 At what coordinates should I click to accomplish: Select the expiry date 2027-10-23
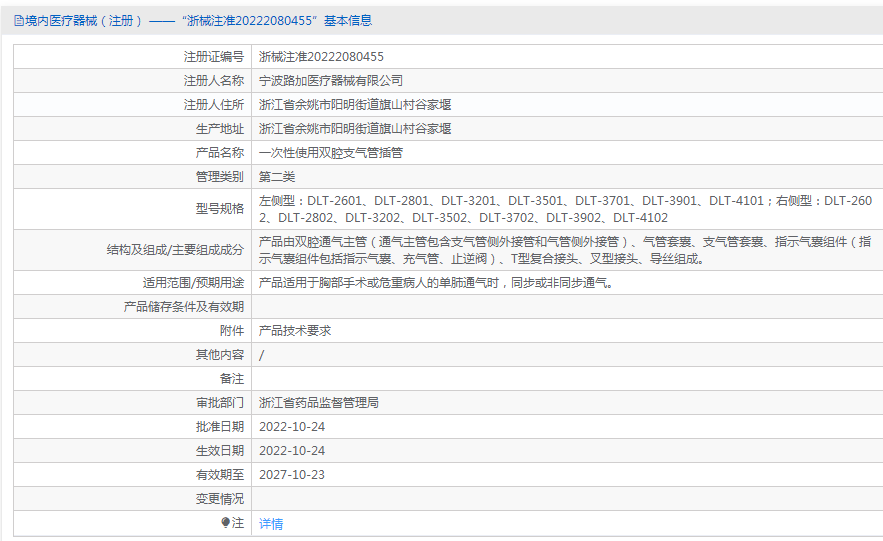coord(292,475)
